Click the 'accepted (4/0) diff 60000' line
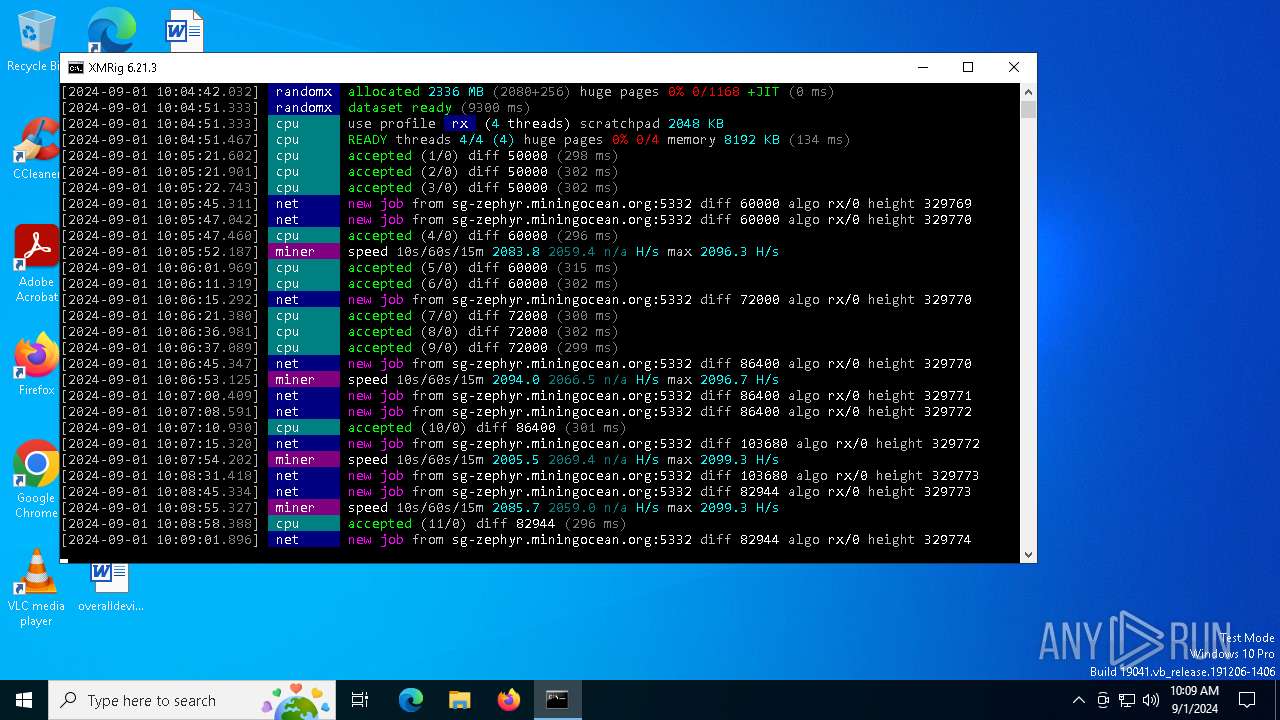1280x720 pixels. tap(340, 236)
